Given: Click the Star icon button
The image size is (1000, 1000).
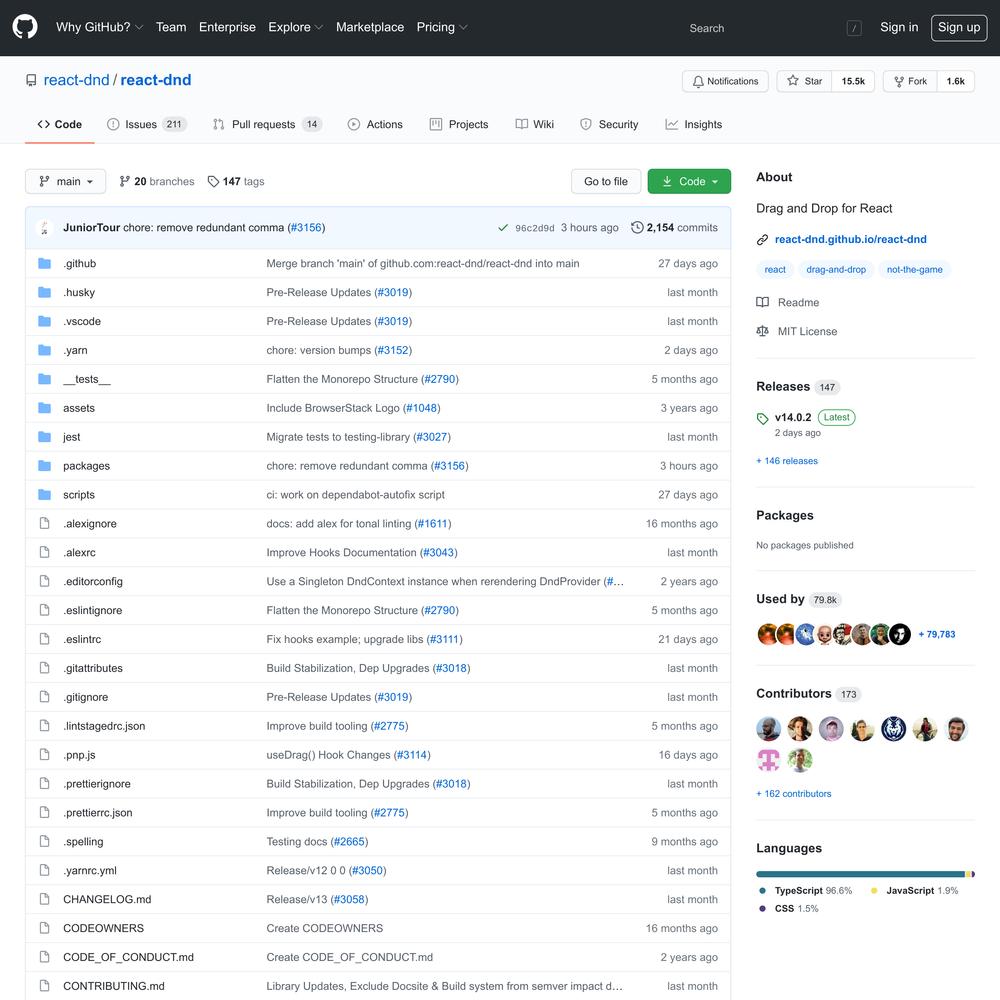Looking at the screenshot, I should click(793, 81).
